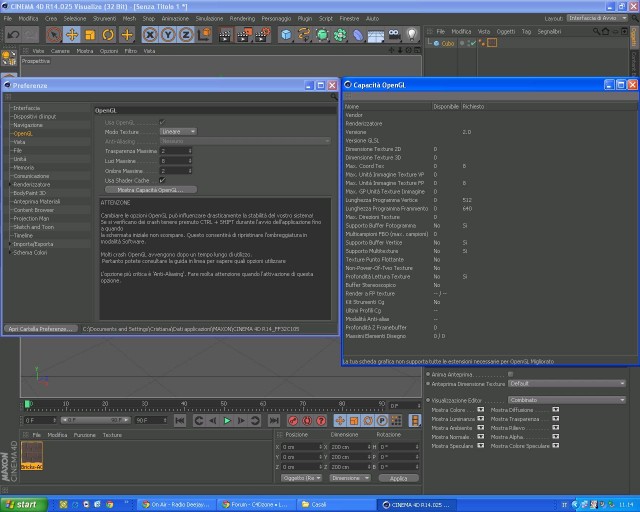640x512 pixels.
Task: Toggle Usa Shader Cache checkbox
Action: [x=162, y=180]
